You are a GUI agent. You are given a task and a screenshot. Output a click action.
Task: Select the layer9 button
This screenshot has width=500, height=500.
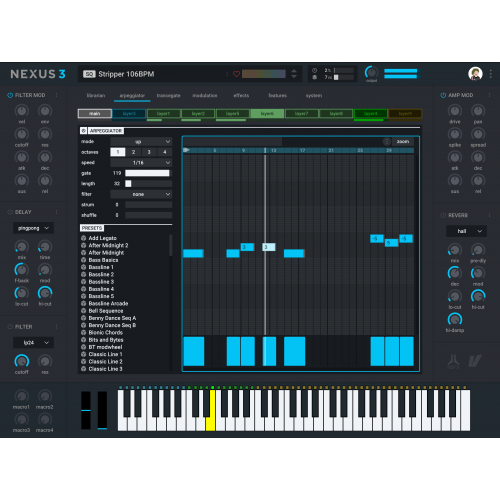click(405, 114)
